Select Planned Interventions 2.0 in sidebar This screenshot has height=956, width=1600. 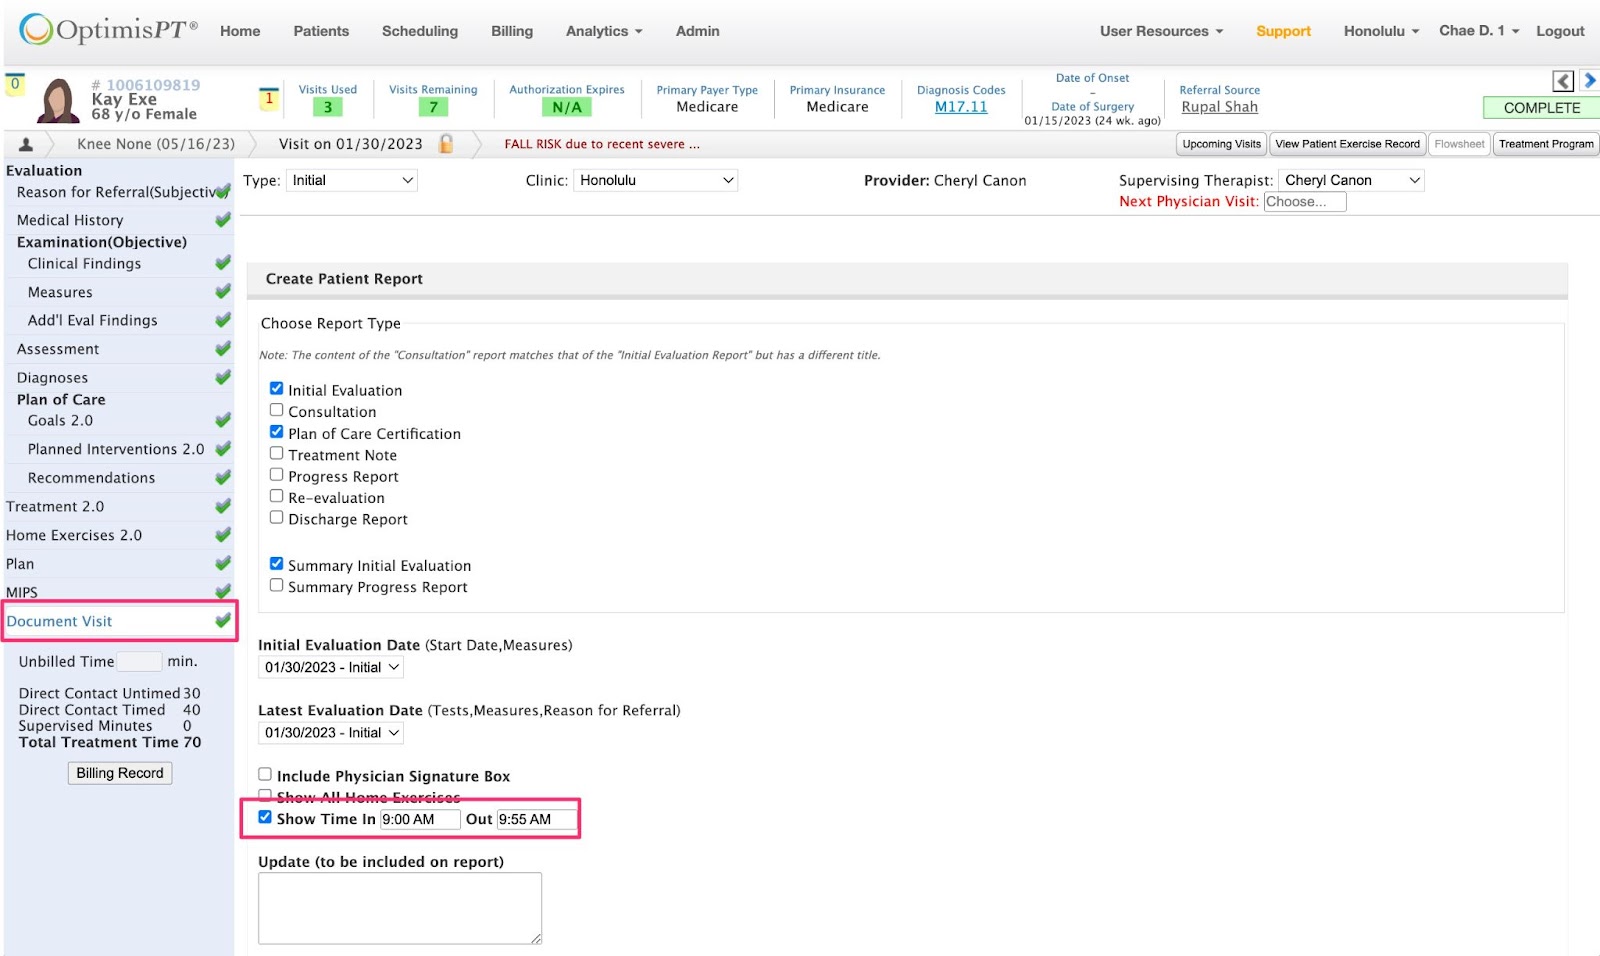click(116, 449)
